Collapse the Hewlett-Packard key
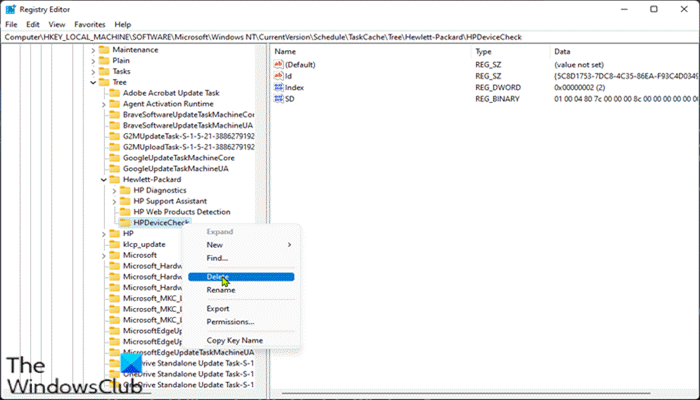Image resolution: width=700 pixels, height=400 pixels. 104,180
